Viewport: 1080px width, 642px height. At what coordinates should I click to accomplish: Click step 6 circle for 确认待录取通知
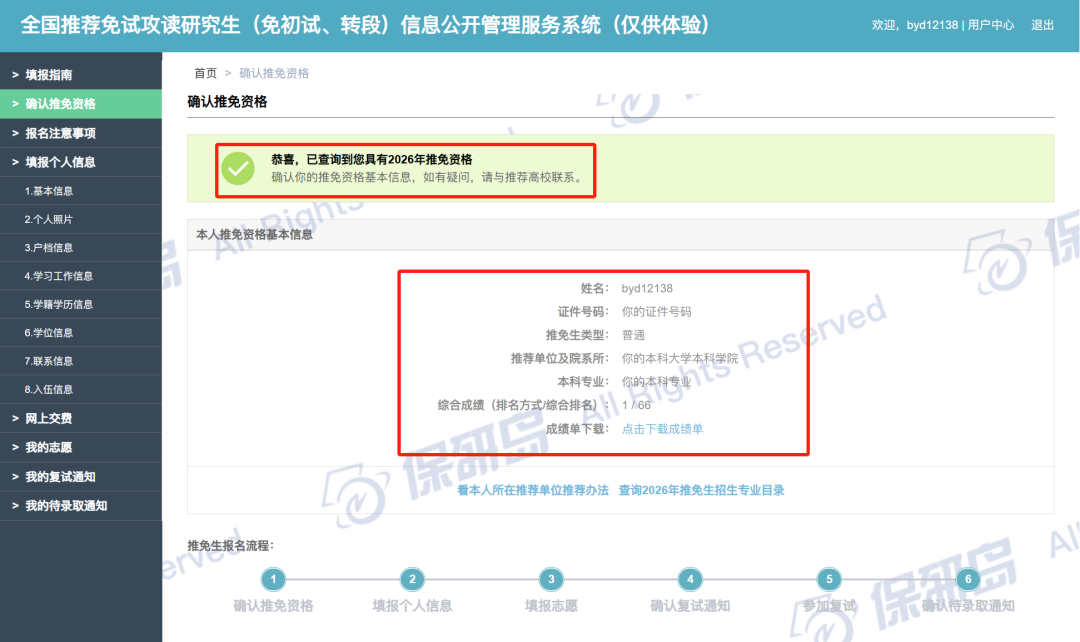pyautogui.click(x=966, y=579)
